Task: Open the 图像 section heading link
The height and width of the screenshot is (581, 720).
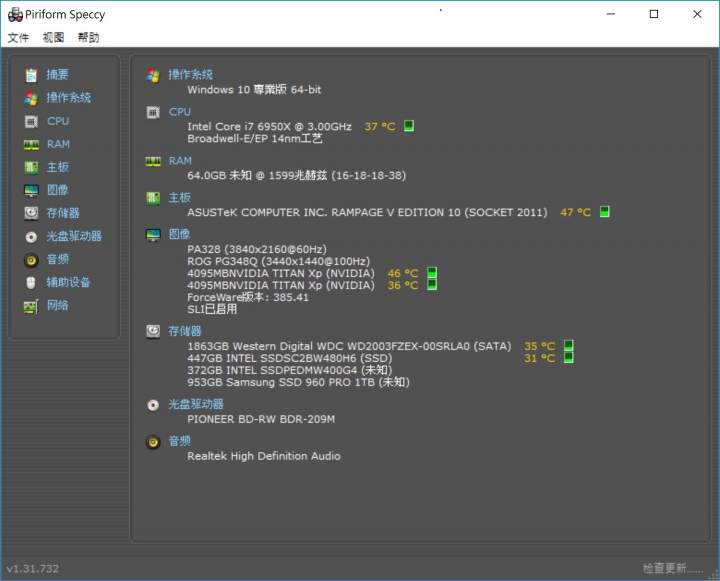Action: (x=180, y=234)
